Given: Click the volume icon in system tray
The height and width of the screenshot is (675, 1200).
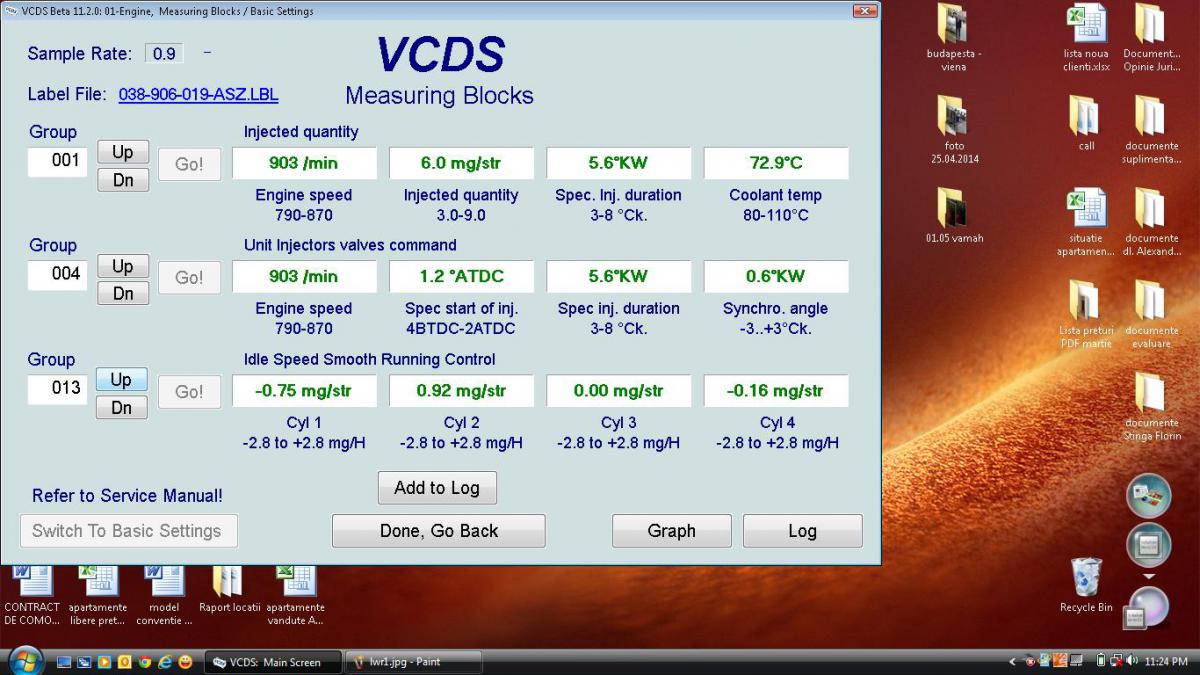Looking at the screenshot, I should tap(1131, 661).
